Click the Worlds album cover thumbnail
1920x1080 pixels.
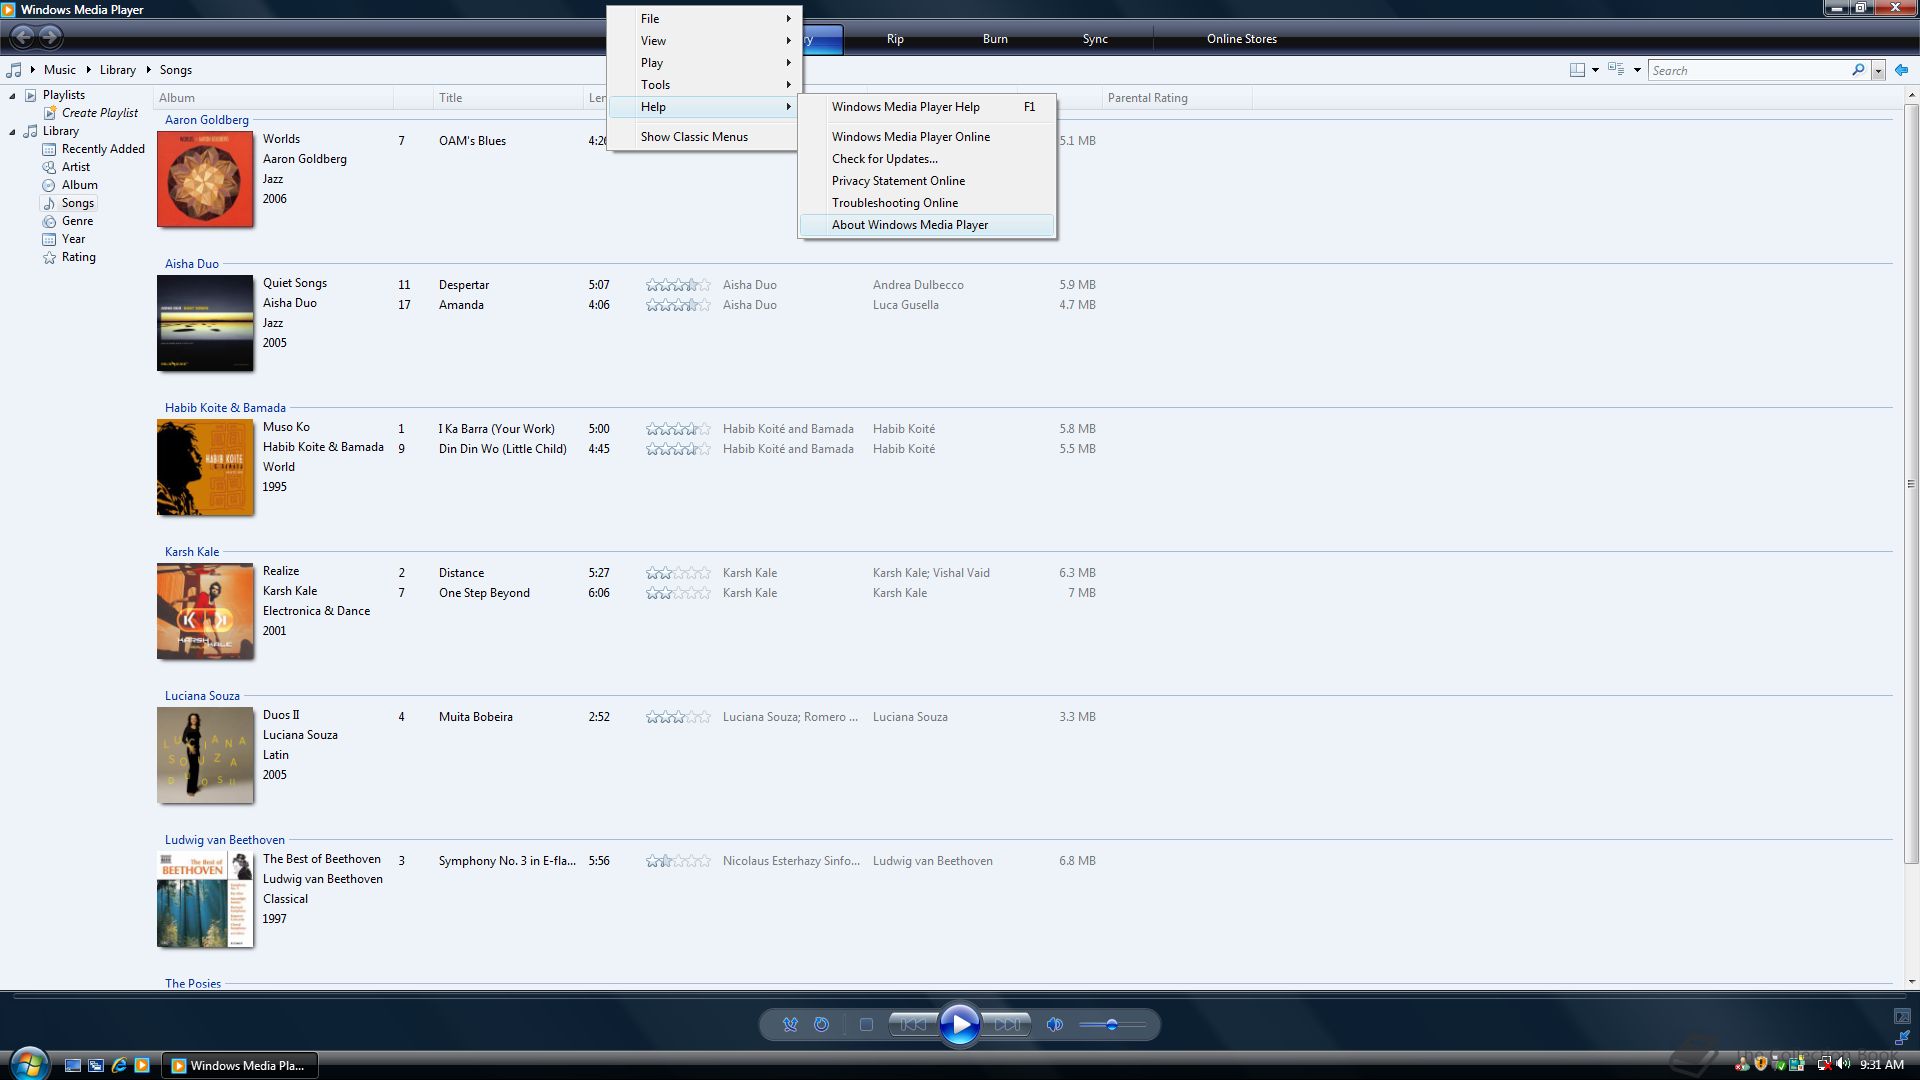point(205,179)
